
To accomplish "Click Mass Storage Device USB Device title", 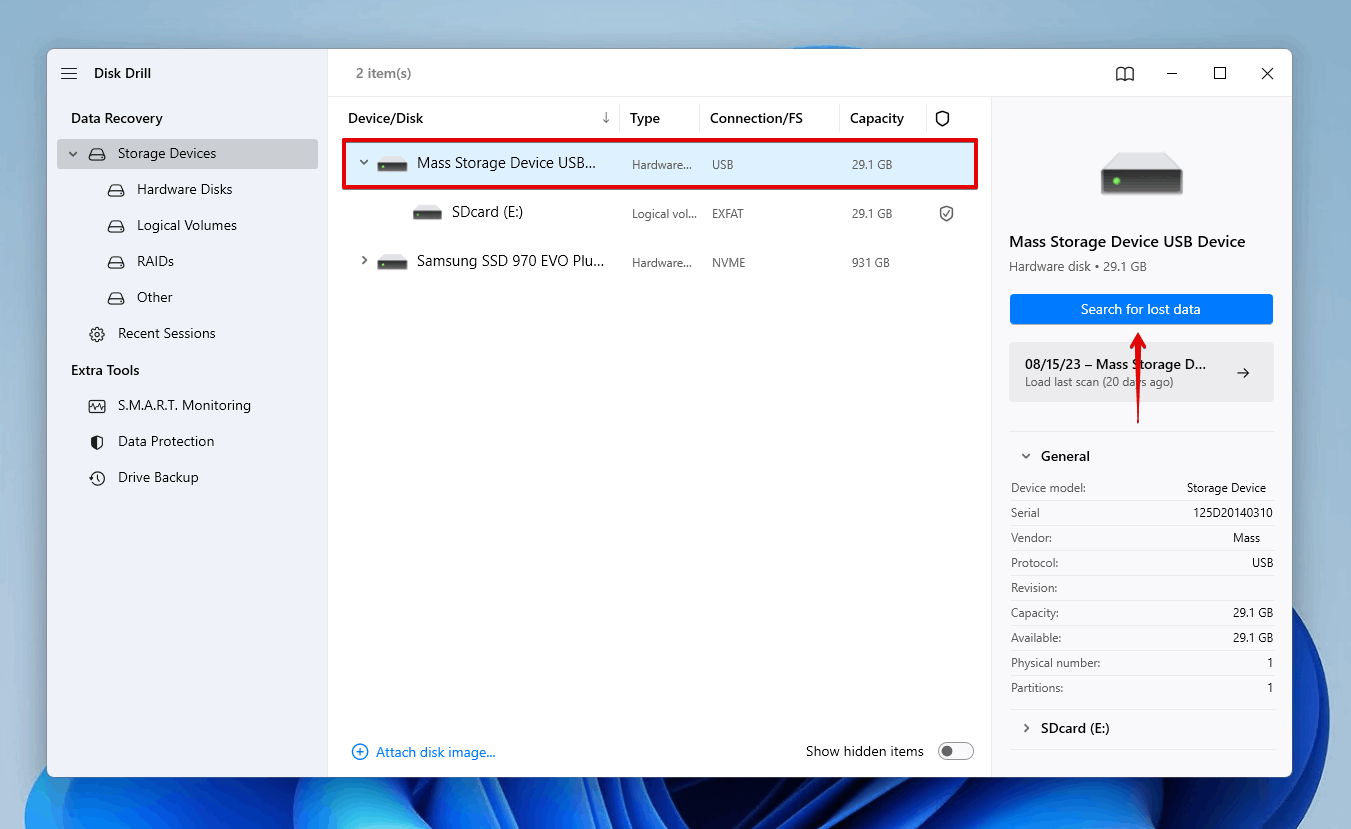I will 1127,242.
